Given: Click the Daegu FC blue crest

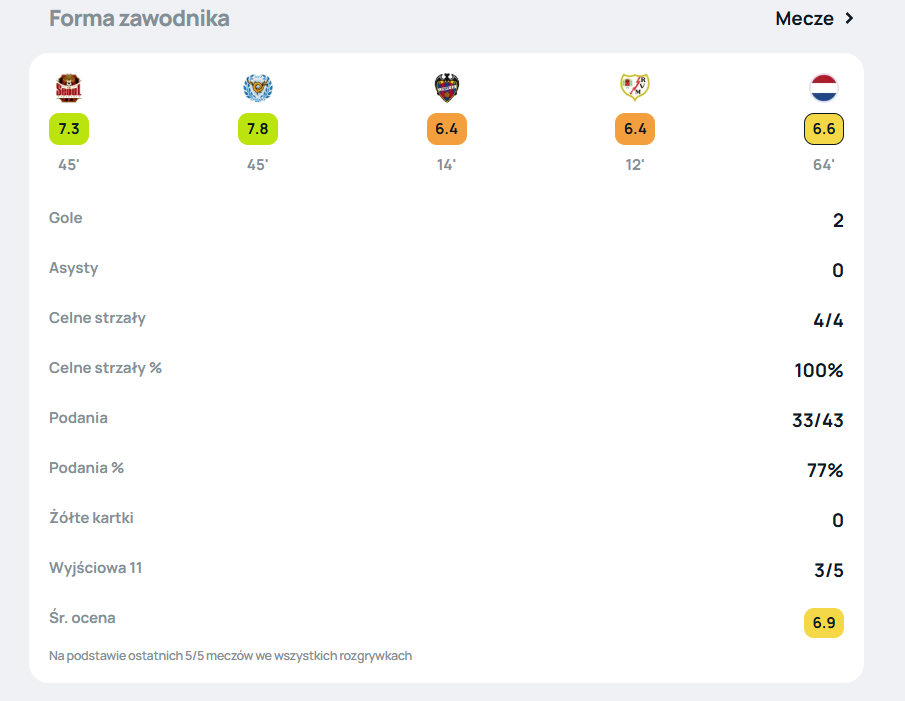Looking at the screenshot, I should 257,88.
